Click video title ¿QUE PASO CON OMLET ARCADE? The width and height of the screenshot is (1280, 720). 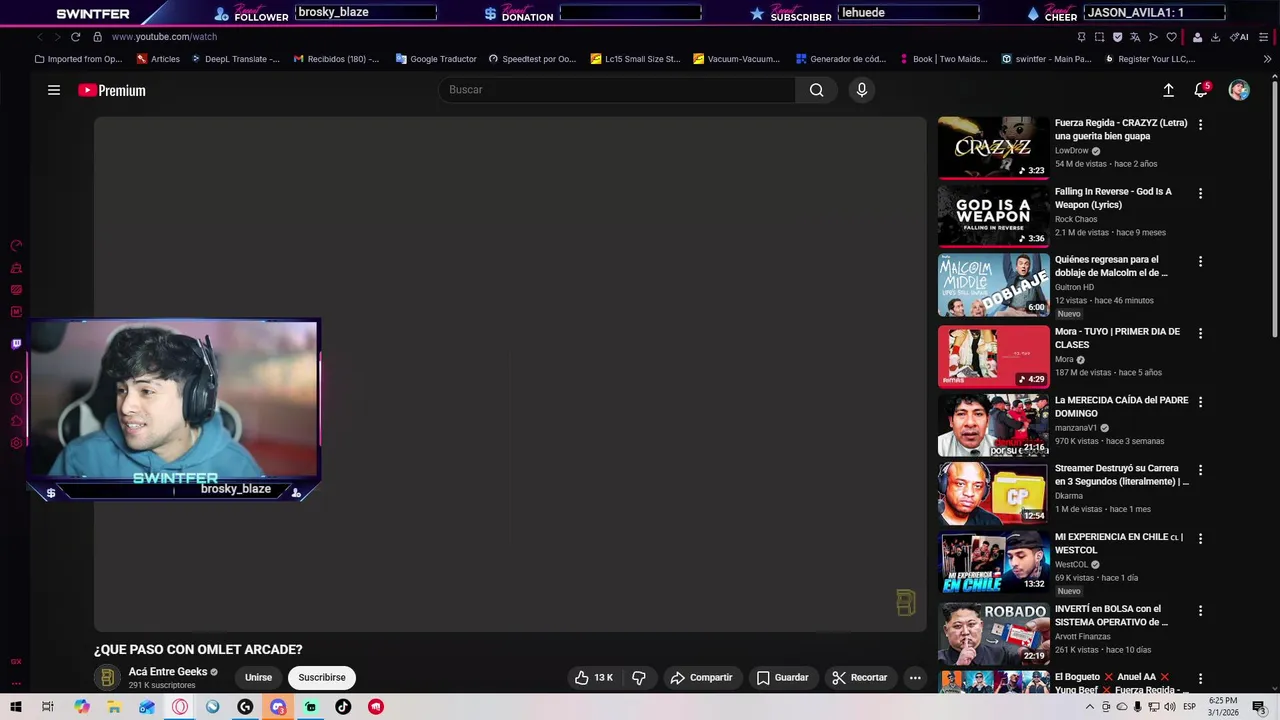[198, 650]
